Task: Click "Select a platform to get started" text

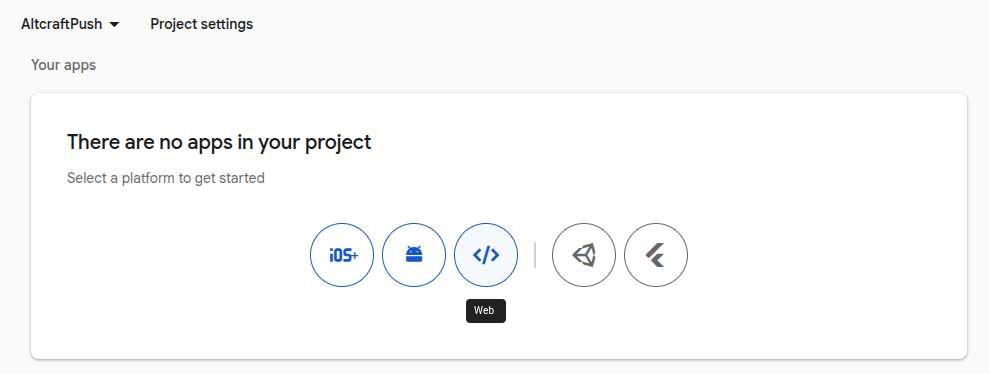Action: tap(166, 178)
